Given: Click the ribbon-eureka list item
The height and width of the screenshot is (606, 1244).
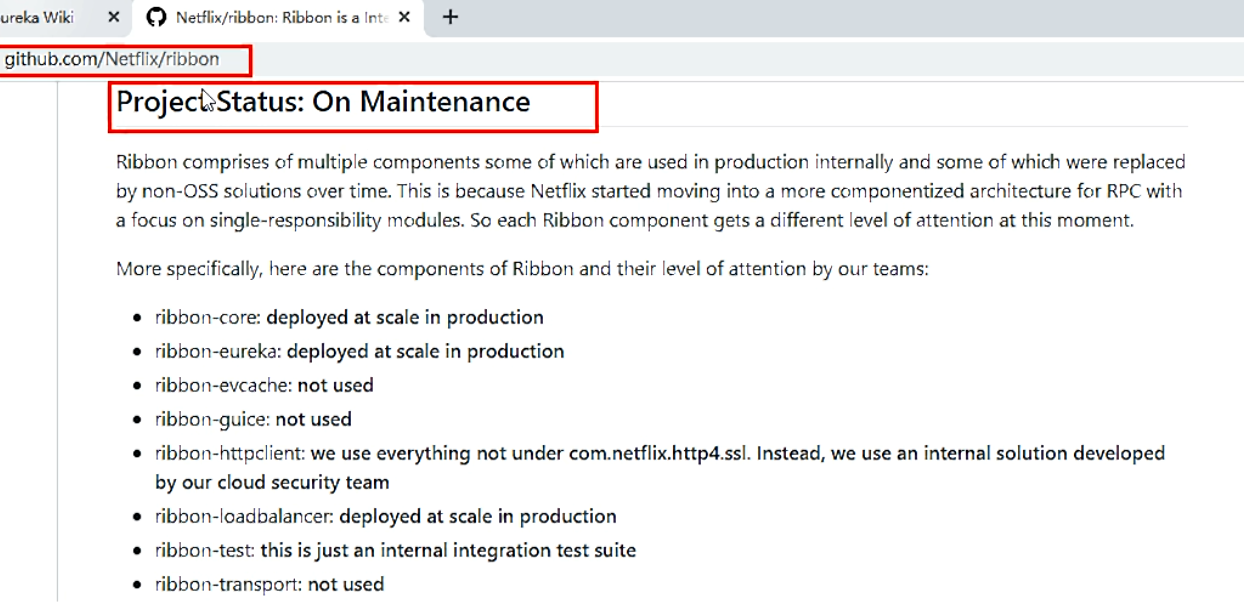Looking at the screenshot, I should click(x=359, y=351).
